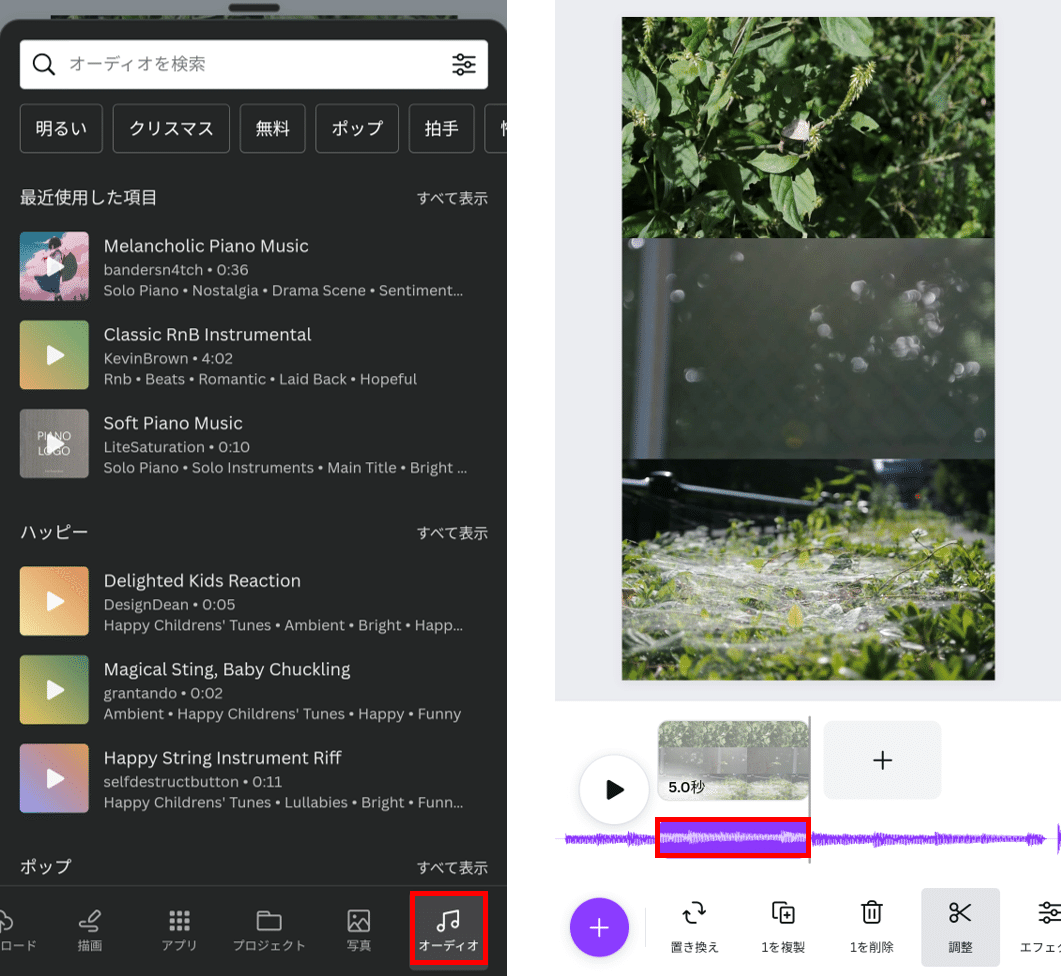
Task: Play Happy String Instrument Riff thumbnail
Action: pyautogui.click(x=54, y=778)
